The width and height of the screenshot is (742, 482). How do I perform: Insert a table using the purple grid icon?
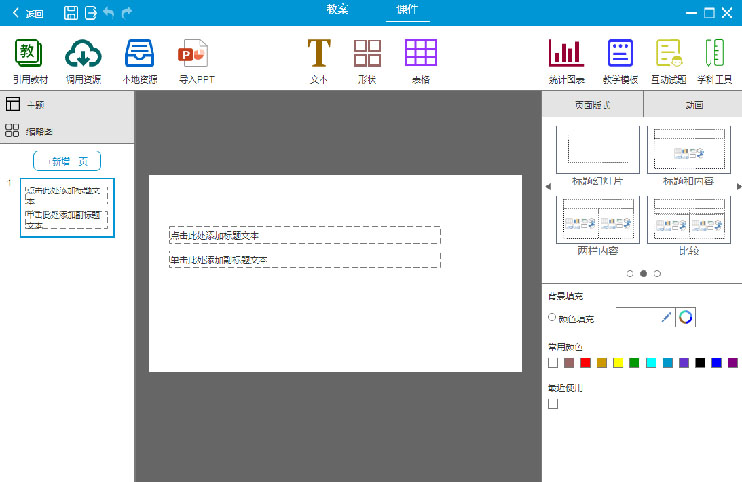(x=420, y=54)
